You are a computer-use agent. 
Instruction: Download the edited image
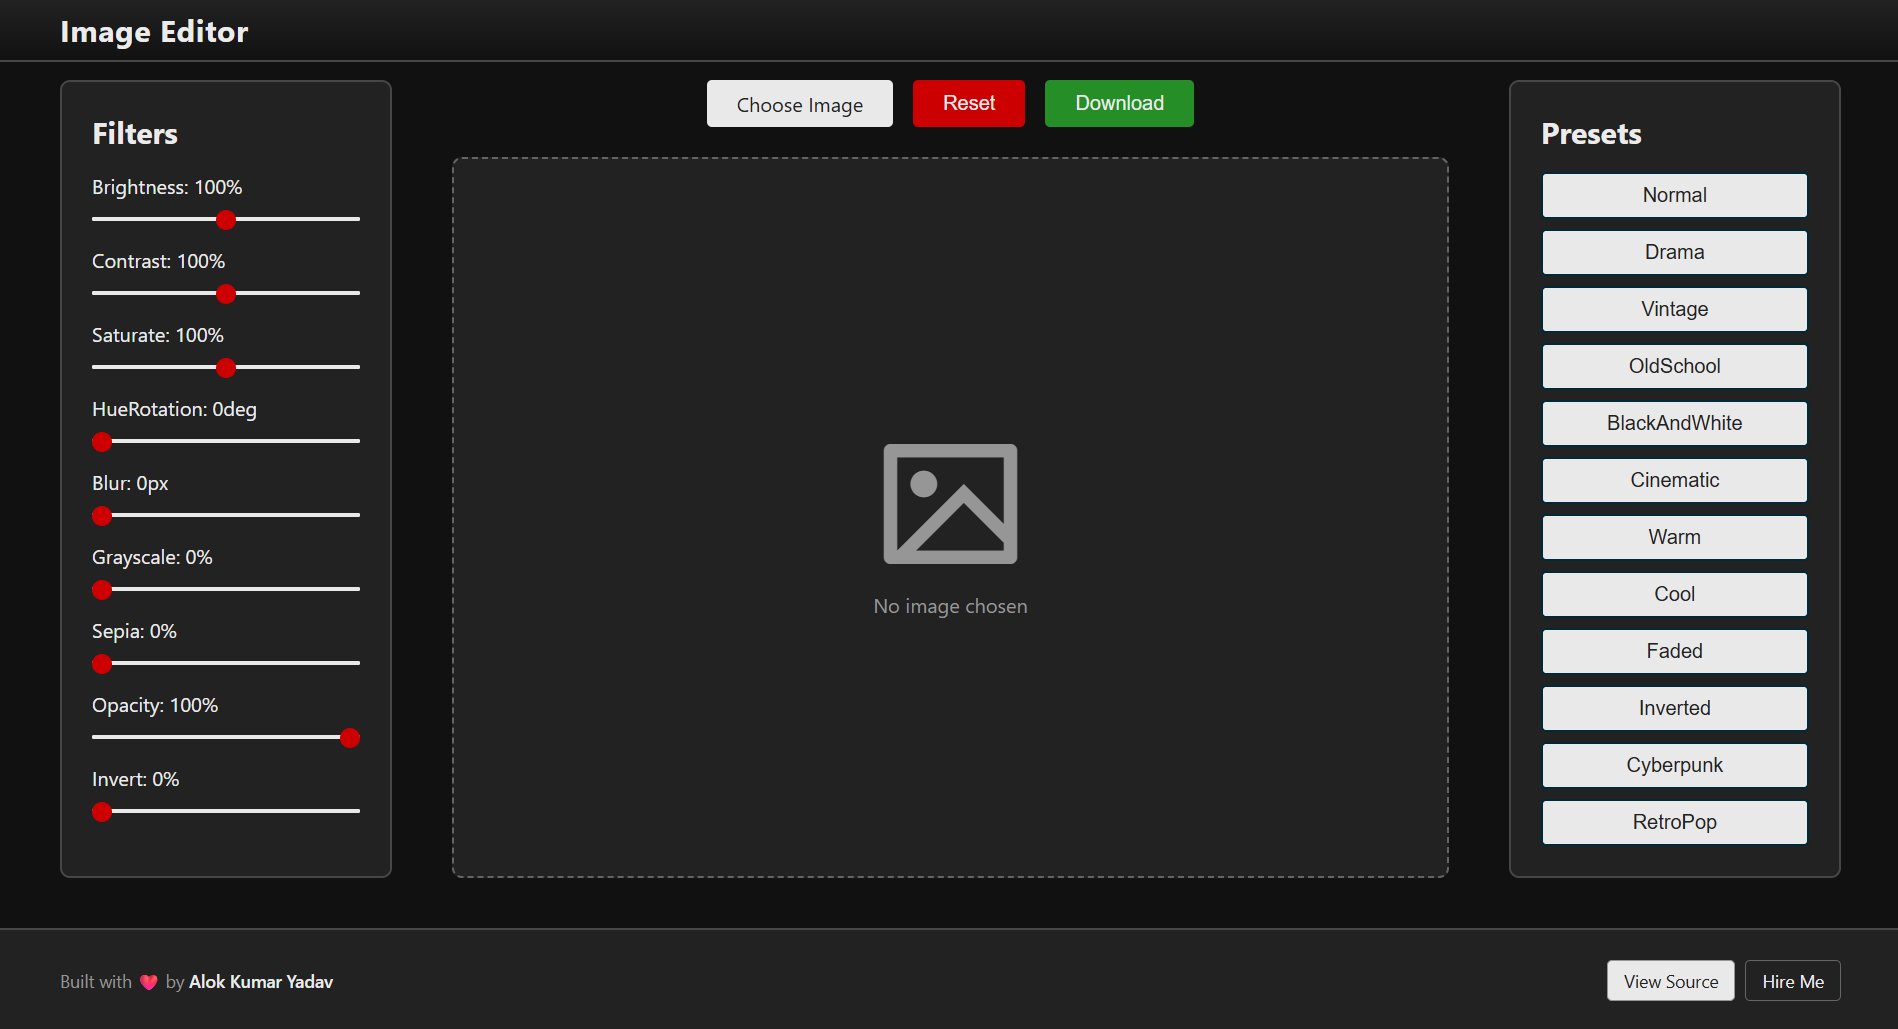[x=1118, y=103]
